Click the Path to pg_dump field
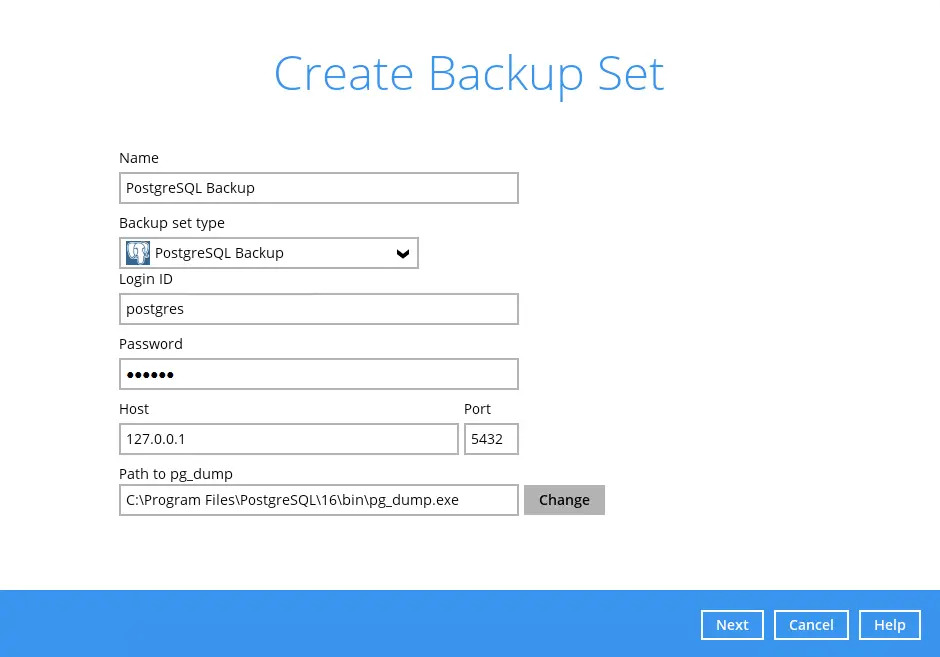Image resolution: width=940 pixels, height=657 pixels. (x=319, y=500)
